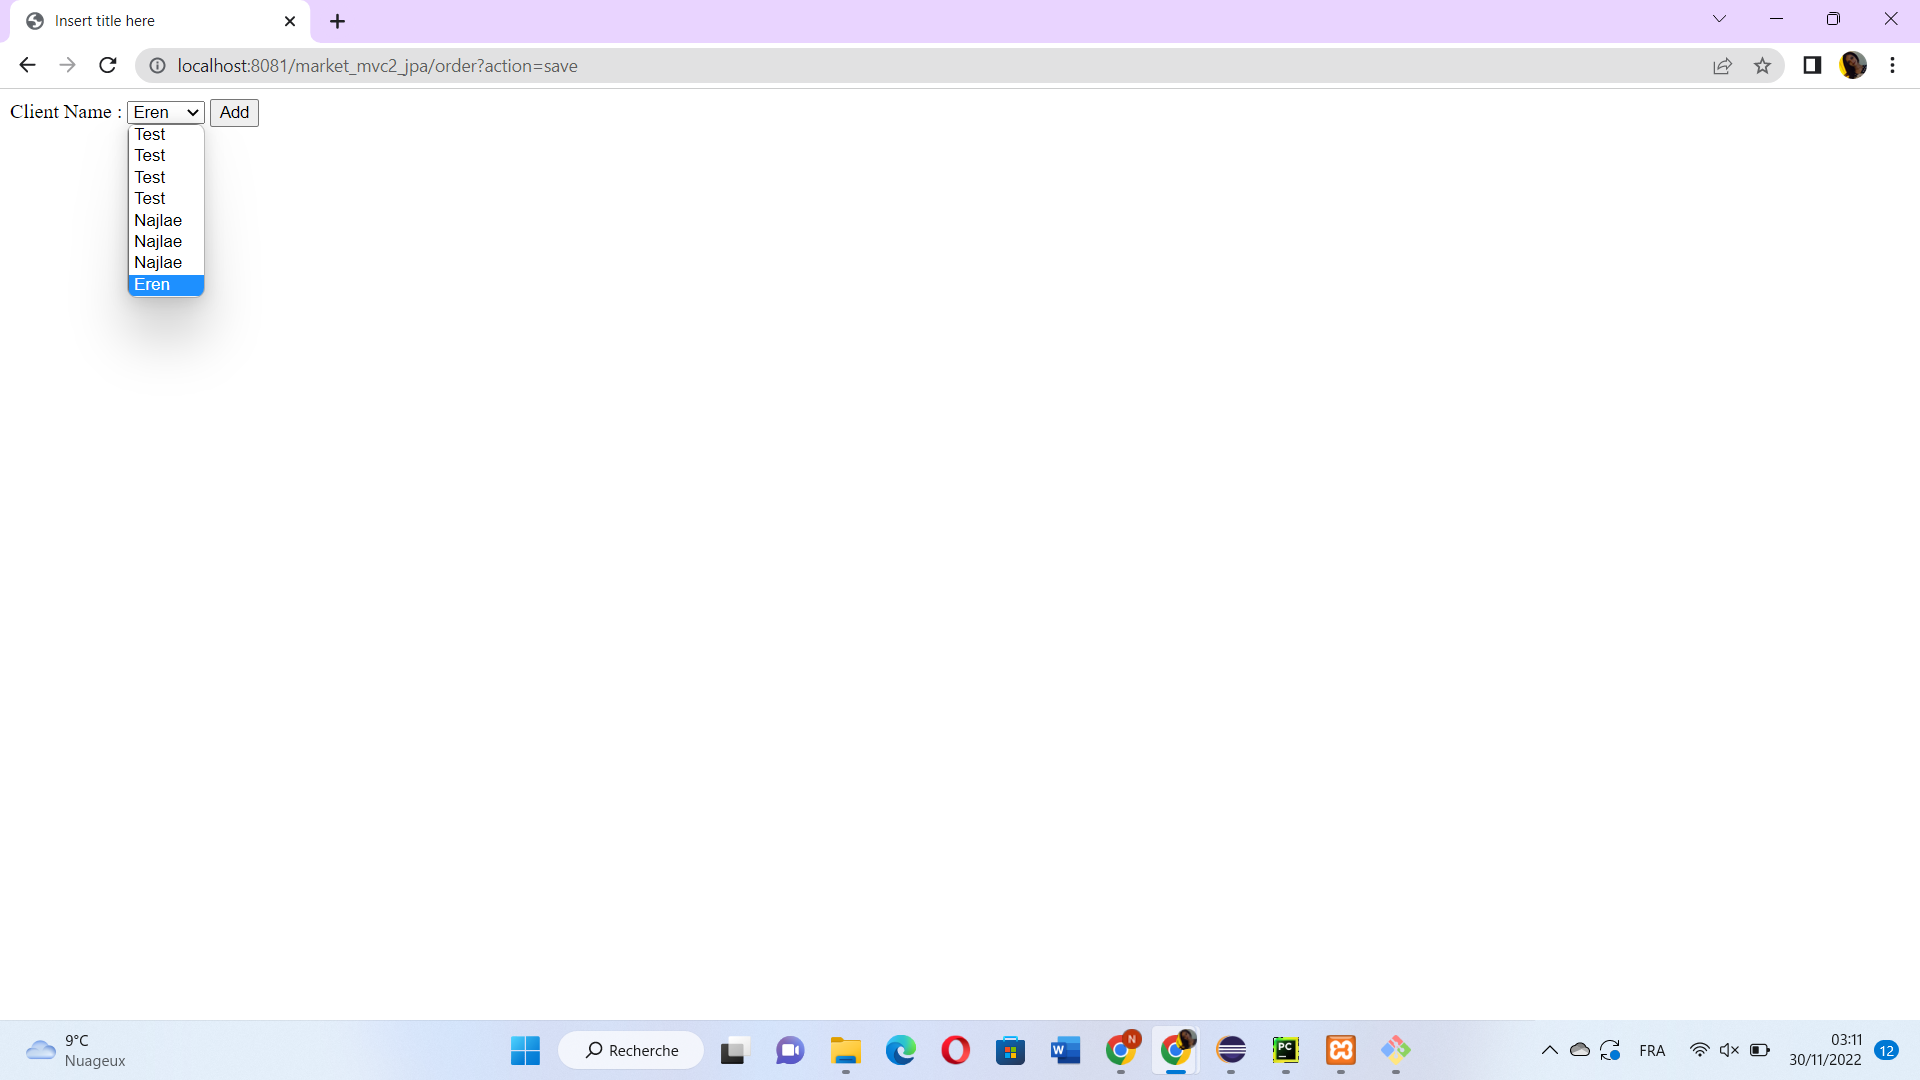View site information icon in address bar

(x=157, y=66)
